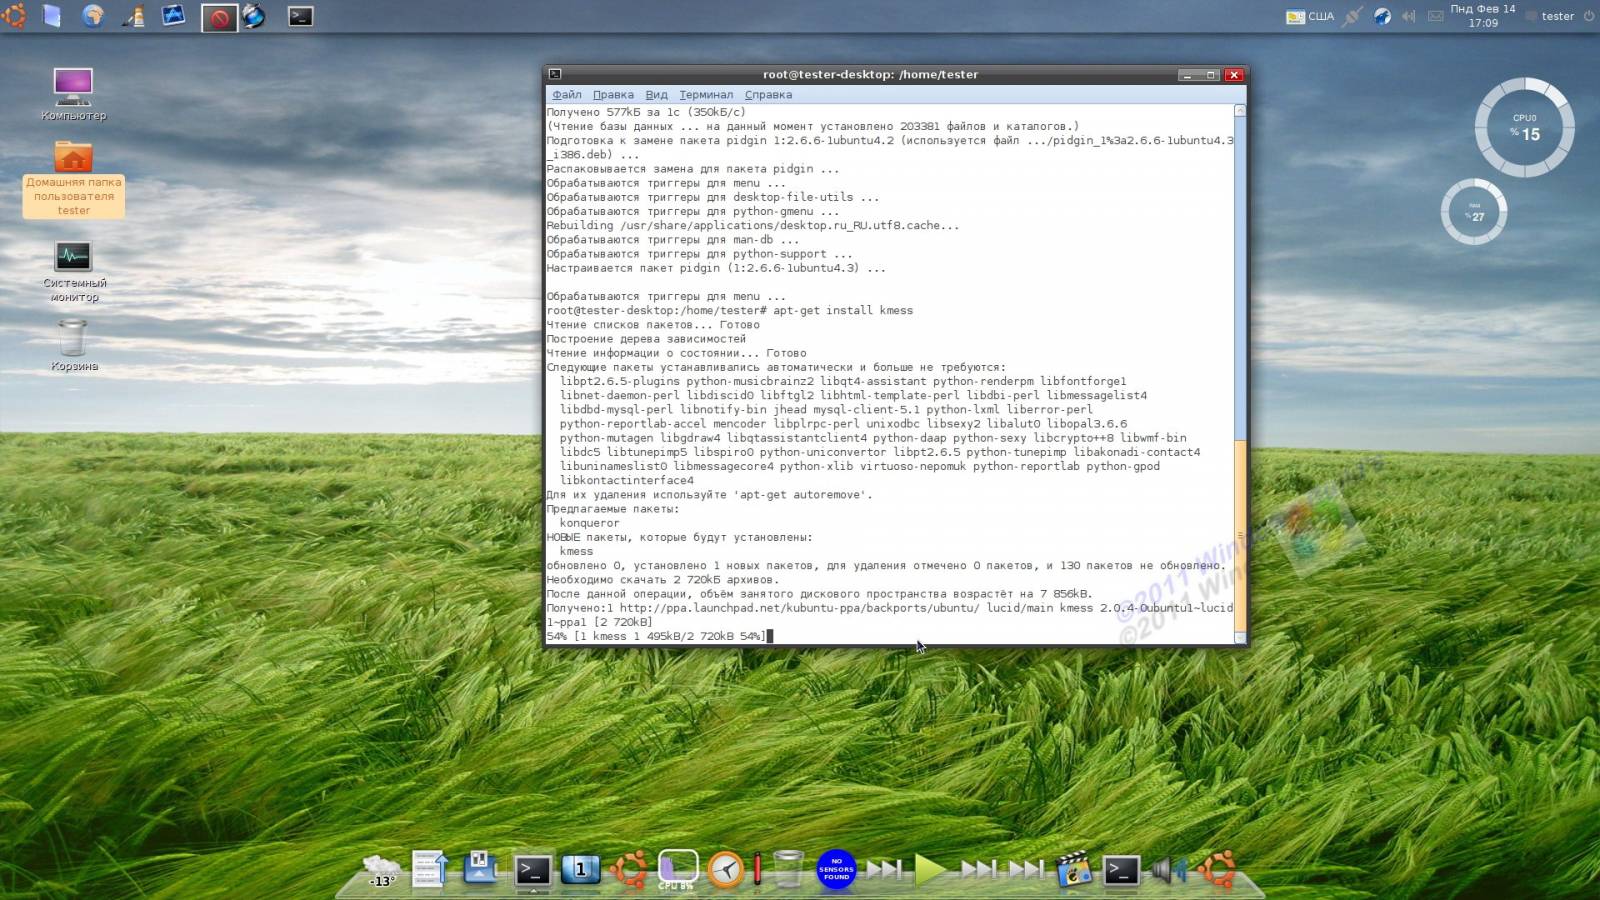
Task: Click the 'Rebuilding /usr/share/applications' line
Action: click(752, 225)
